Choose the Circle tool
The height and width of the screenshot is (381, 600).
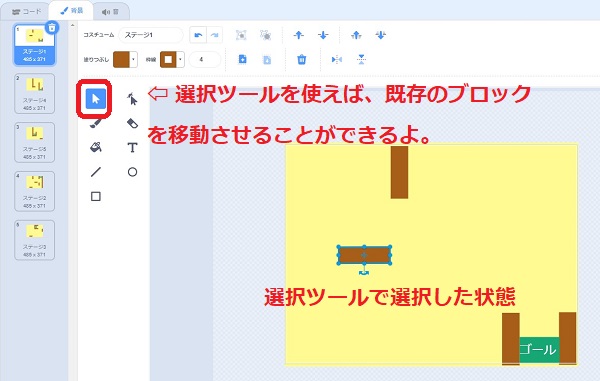(x=132, y=172)
